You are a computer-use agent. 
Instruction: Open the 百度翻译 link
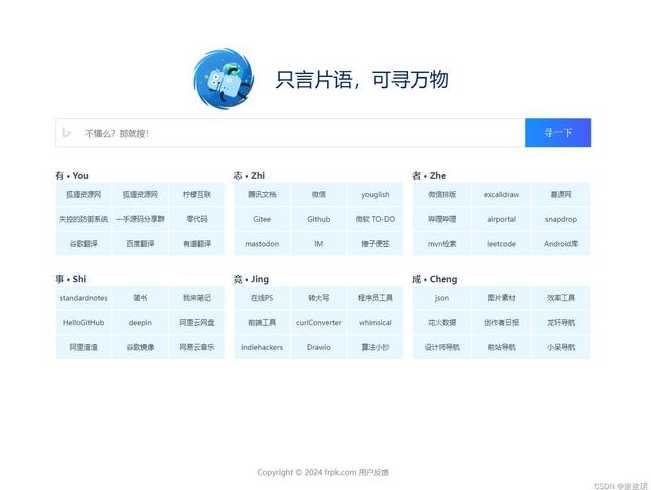coord(140,243)
